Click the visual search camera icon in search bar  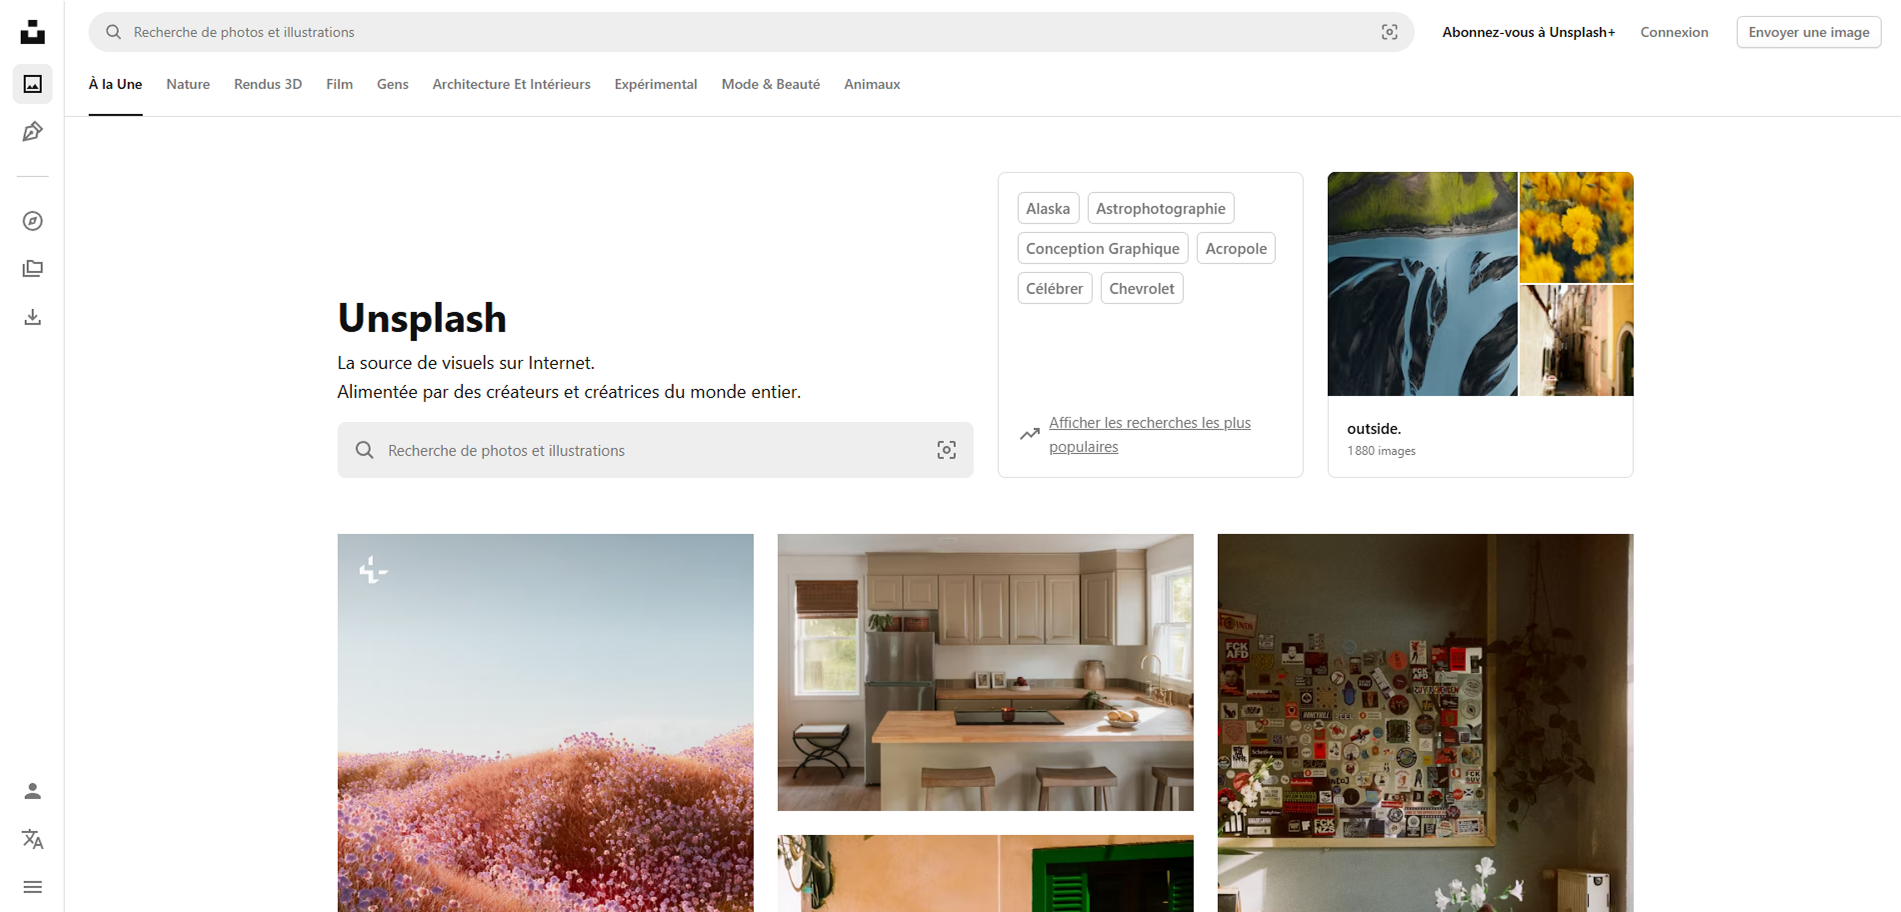tap(1390, 31)
